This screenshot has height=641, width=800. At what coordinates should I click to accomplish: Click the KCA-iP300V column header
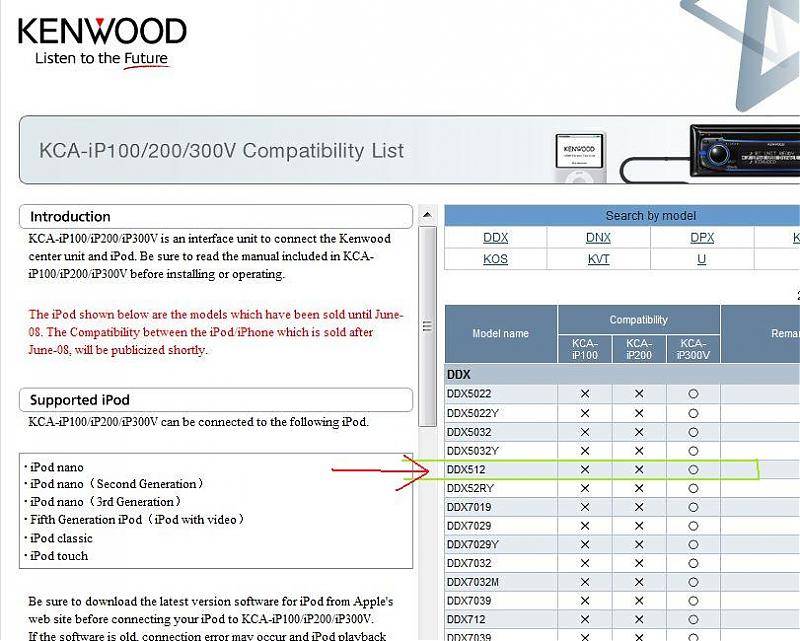(693, 349)
